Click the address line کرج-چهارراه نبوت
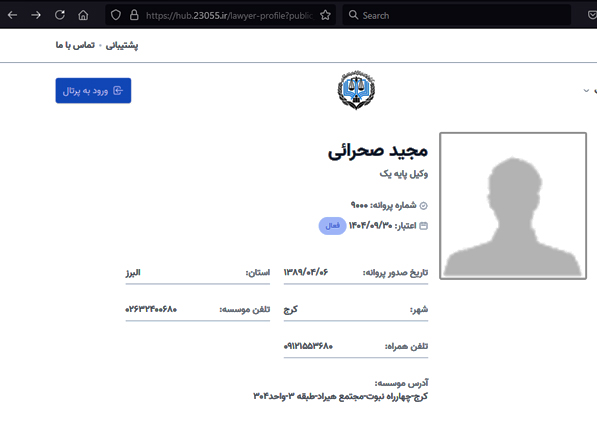597x429 pixels. (340, 397)
